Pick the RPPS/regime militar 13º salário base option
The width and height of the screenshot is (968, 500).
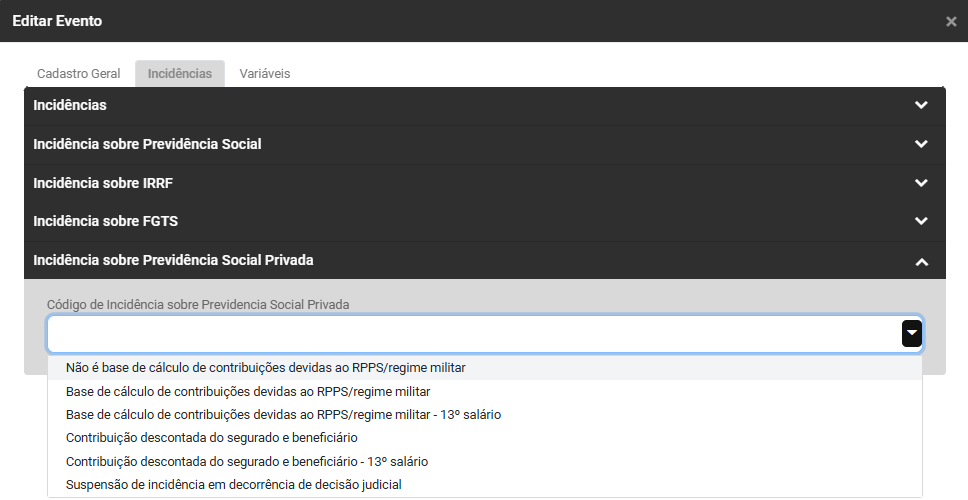pyautogui.click(x=283, y=414)
